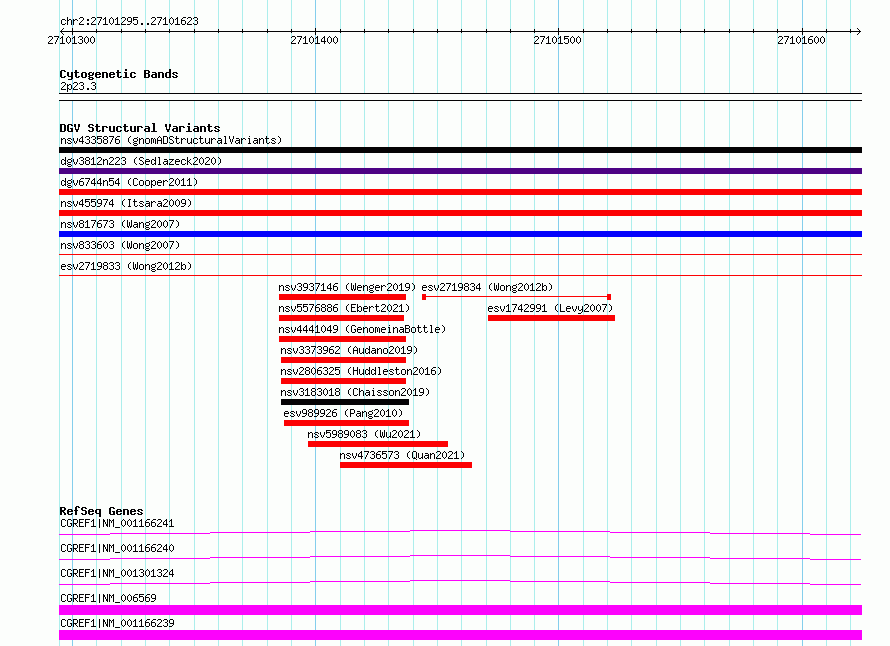
Task: Click the chr2:27101295..27101623 region label
Action: pyautogui.click(x=129, y=21)
